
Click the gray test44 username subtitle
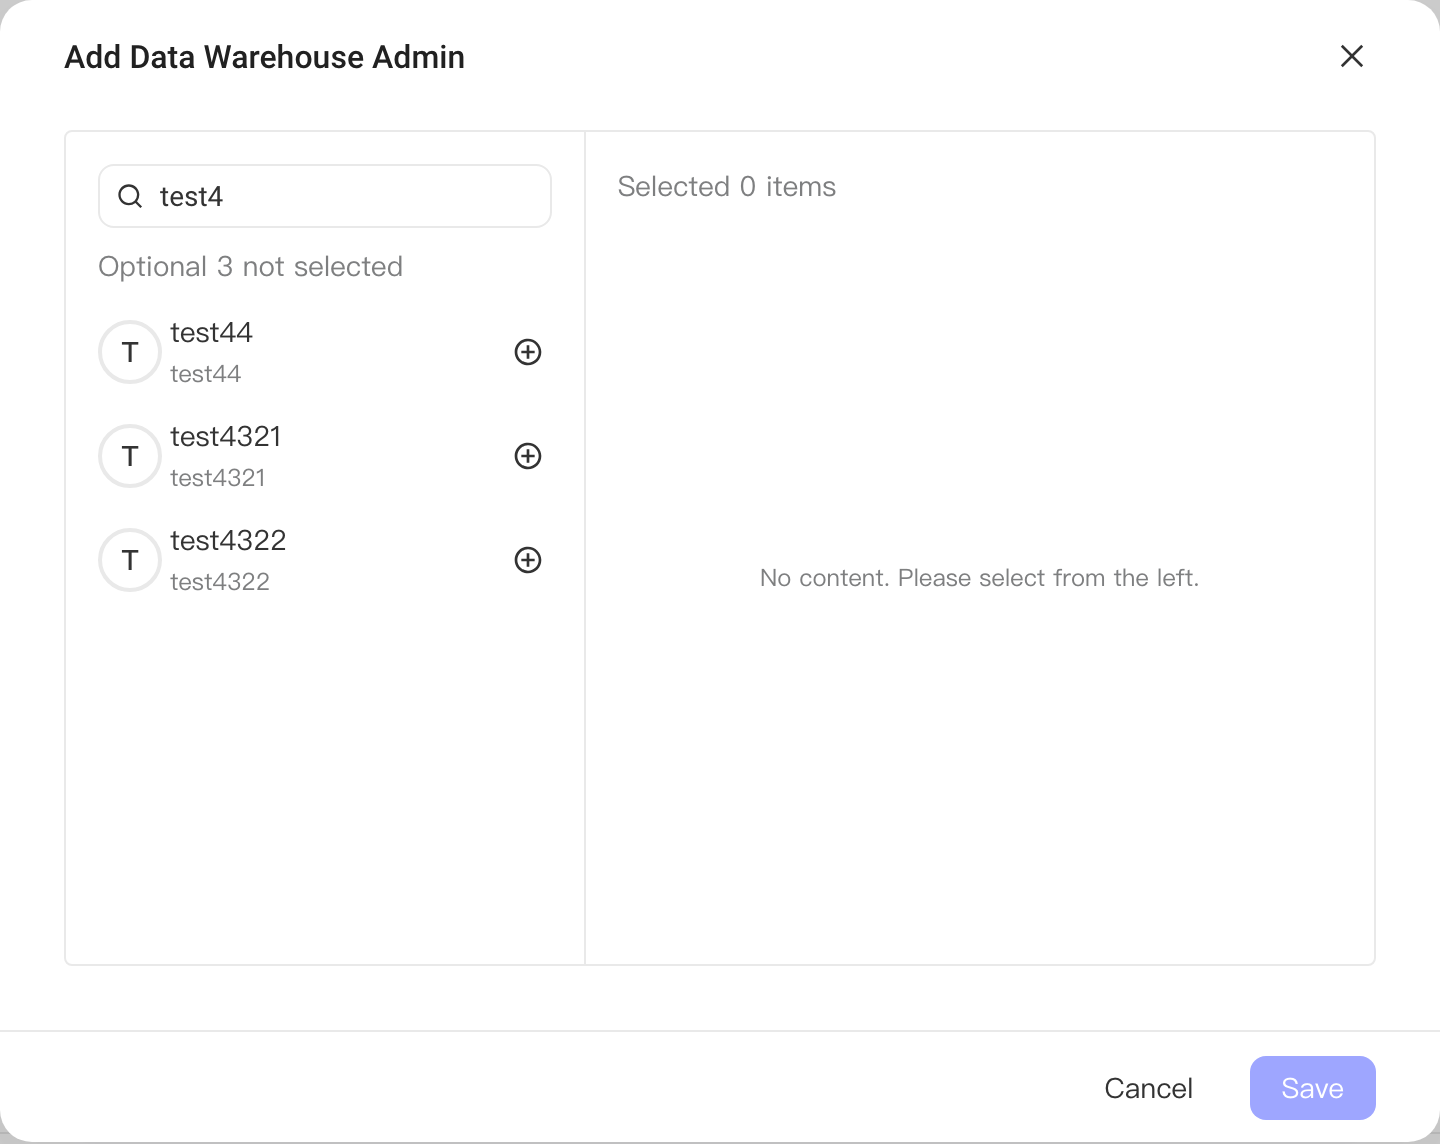205,374
